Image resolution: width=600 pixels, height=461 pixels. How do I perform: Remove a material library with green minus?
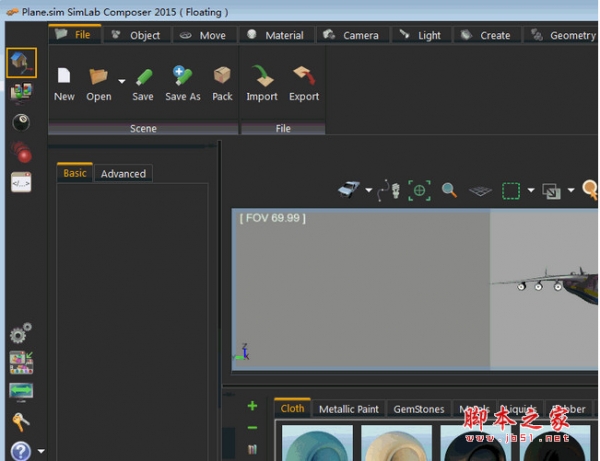[x=252, y=427]
